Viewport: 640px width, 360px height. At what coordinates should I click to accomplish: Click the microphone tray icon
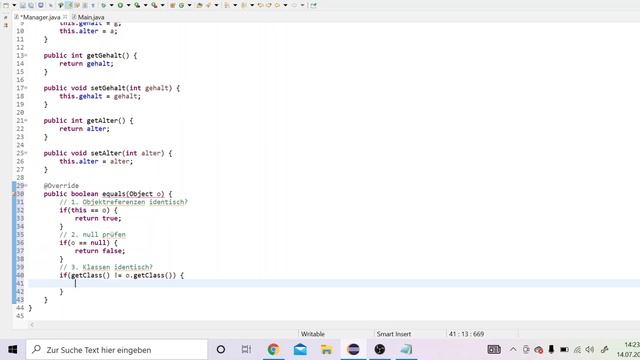[551, 349]
